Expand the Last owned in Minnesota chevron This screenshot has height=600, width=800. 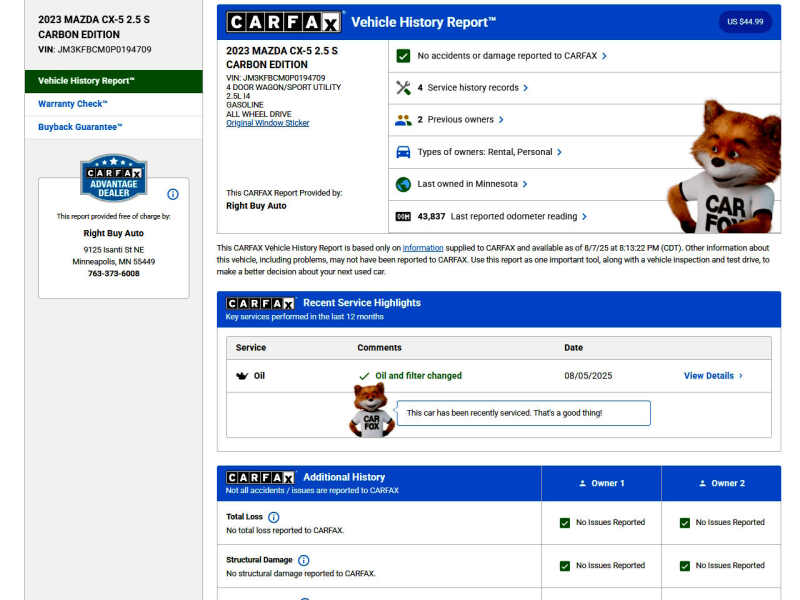[x=525, y=184]
